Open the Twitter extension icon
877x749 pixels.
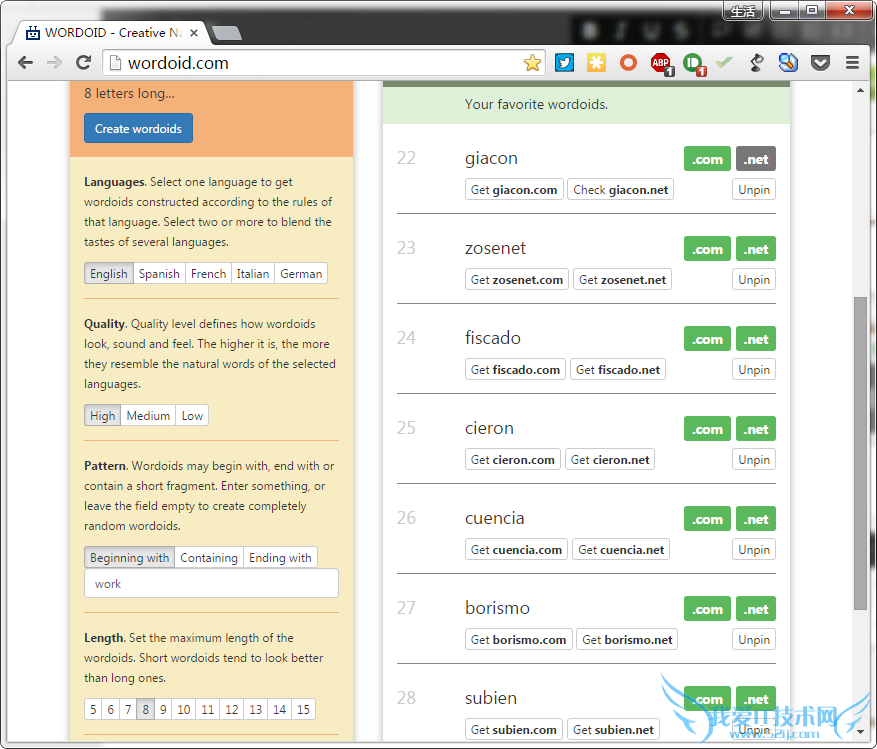pos(564,63)
